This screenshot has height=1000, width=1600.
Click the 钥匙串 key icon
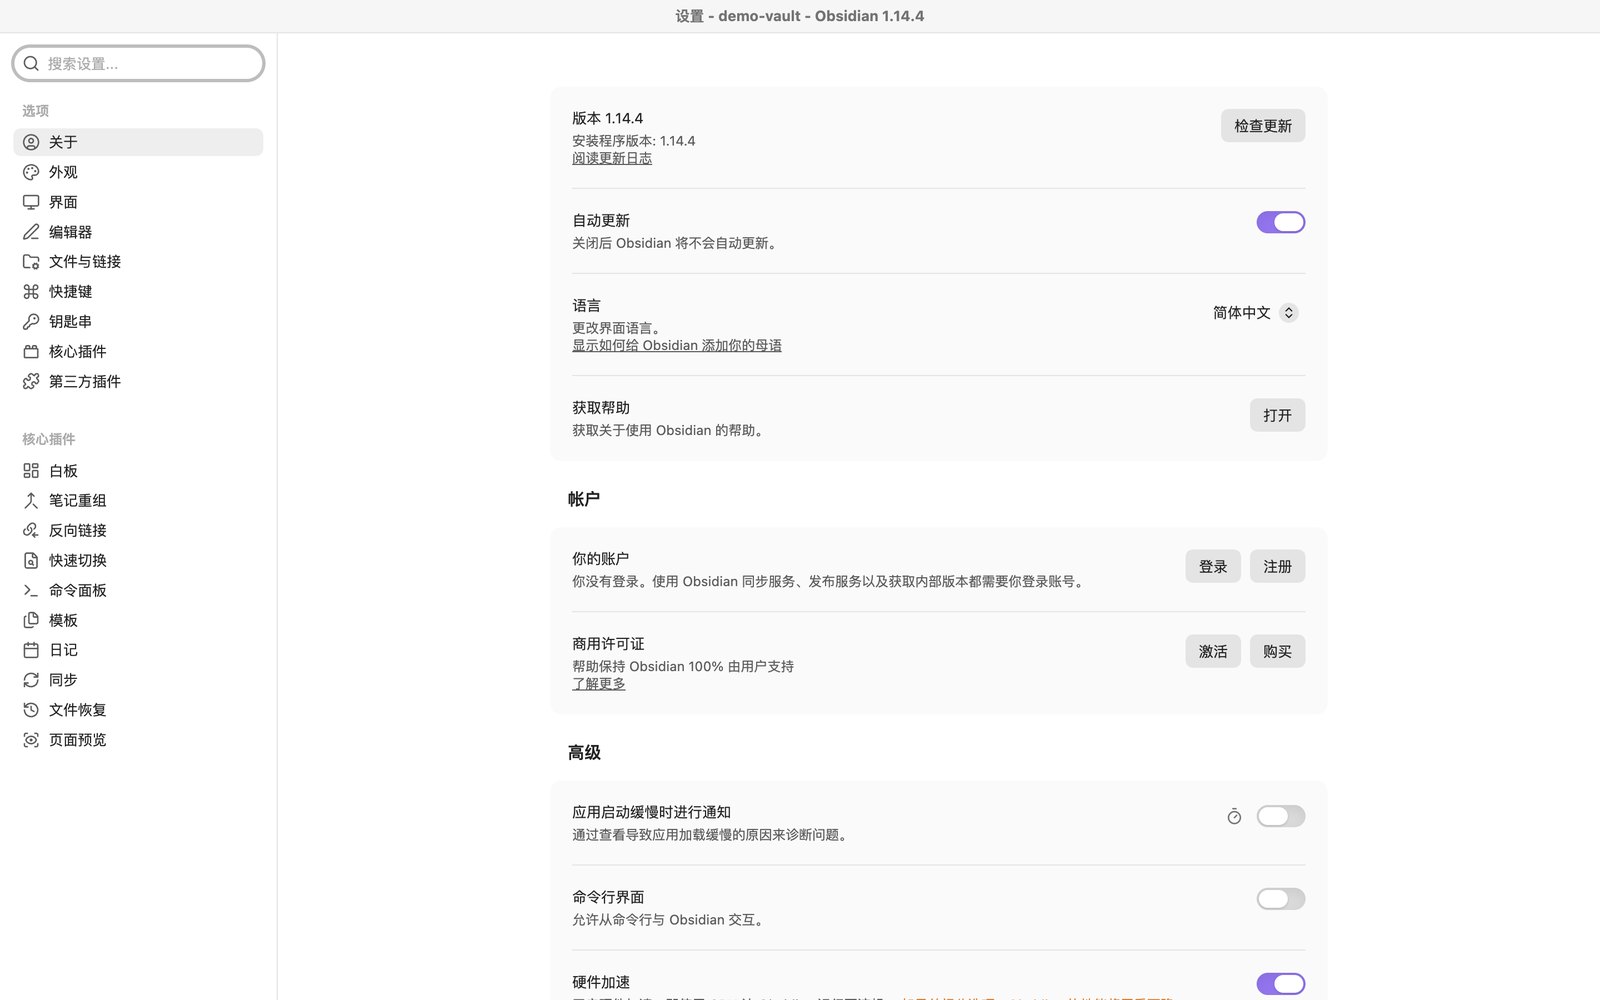click(x=31, y=322)
